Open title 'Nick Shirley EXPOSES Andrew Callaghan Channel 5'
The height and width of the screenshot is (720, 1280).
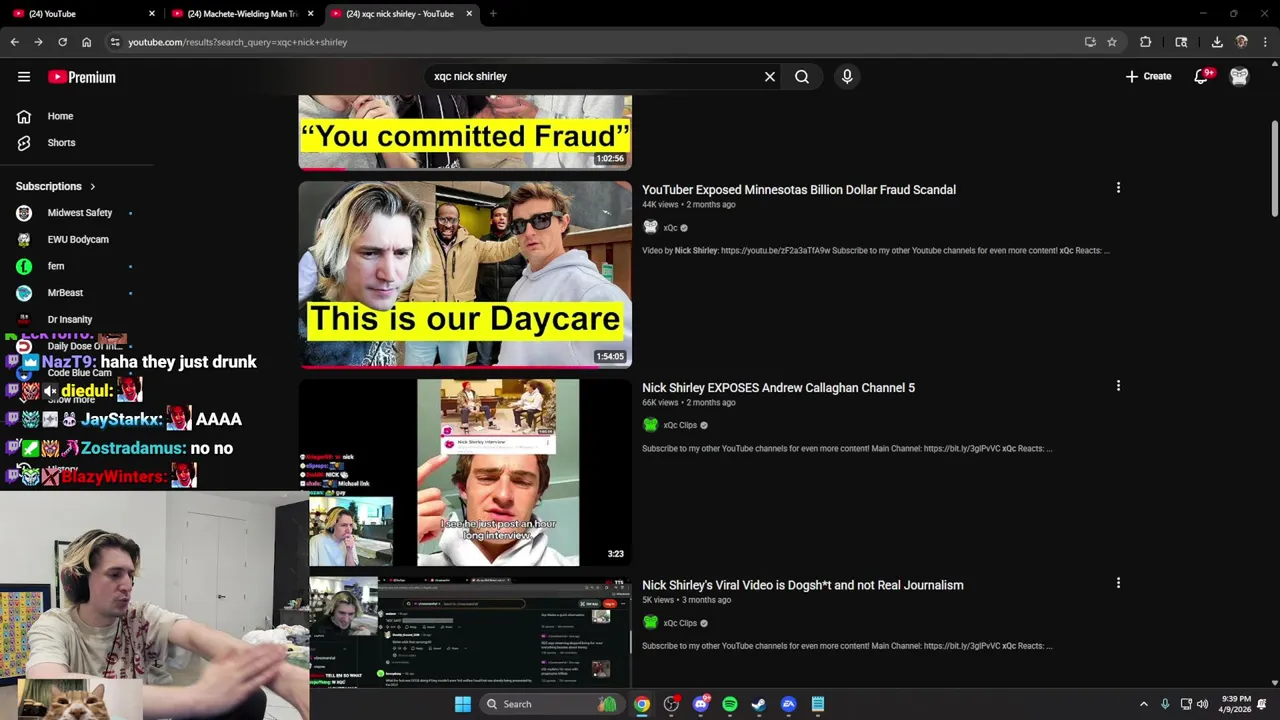pyautogui.click(x=778, y=388)
